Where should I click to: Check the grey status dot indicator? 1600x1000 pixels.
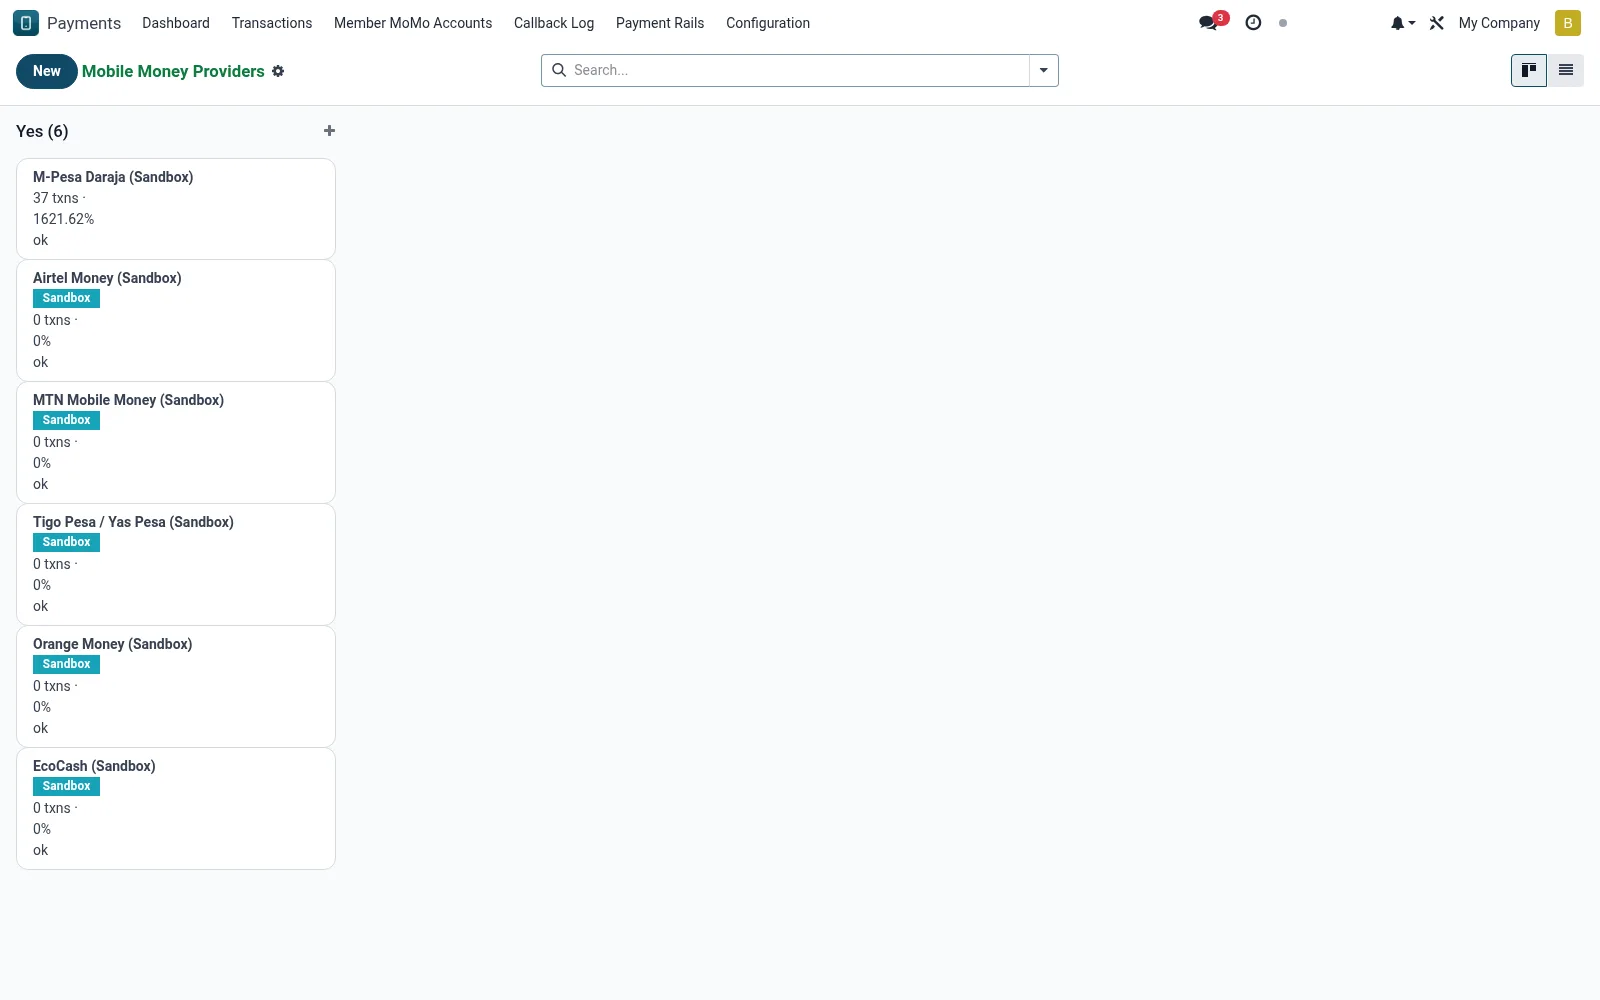1283,23
